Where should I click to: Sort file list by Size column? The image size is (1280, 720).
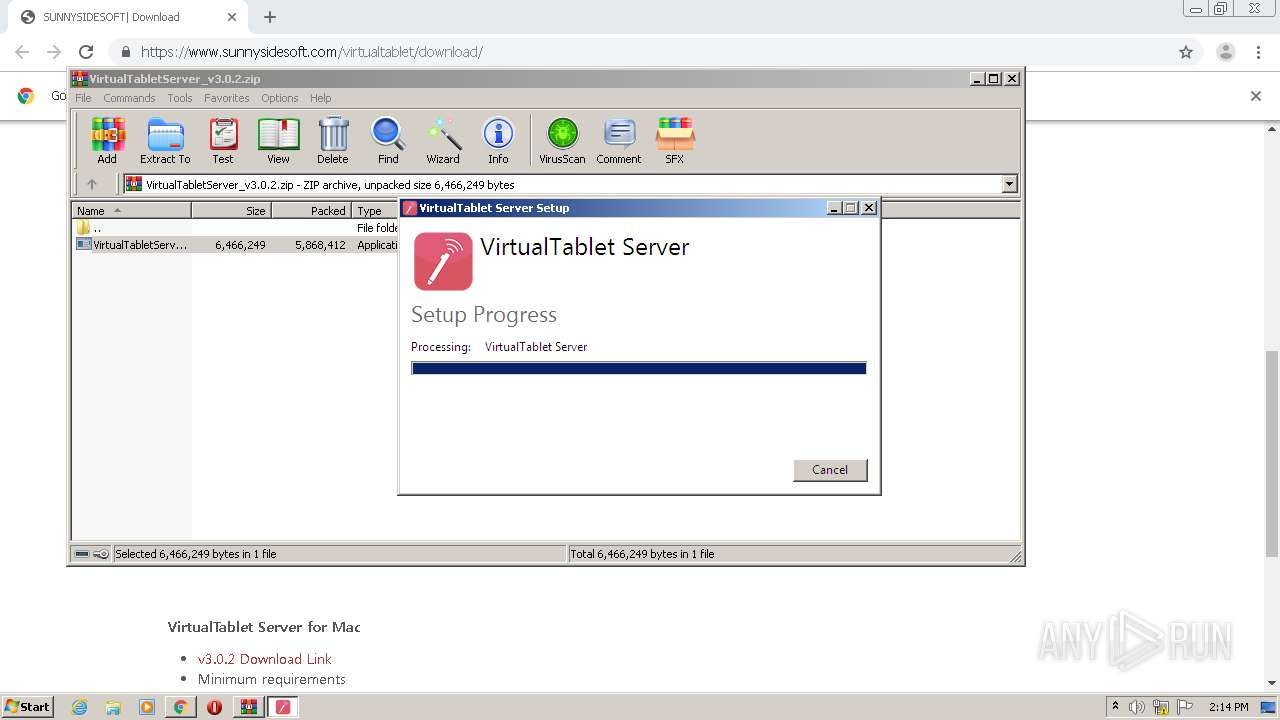tap(232, 211)
